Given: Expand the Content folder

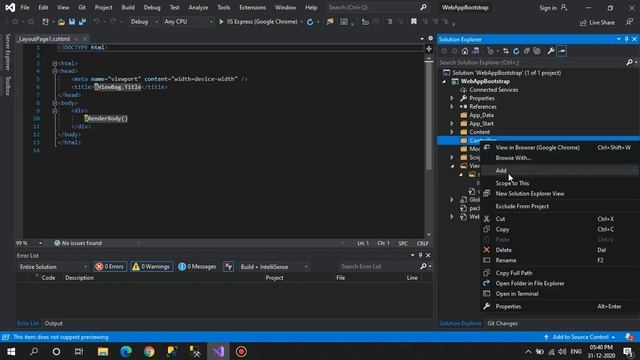Looking at the screenshot, I should [x=452, y=132].
